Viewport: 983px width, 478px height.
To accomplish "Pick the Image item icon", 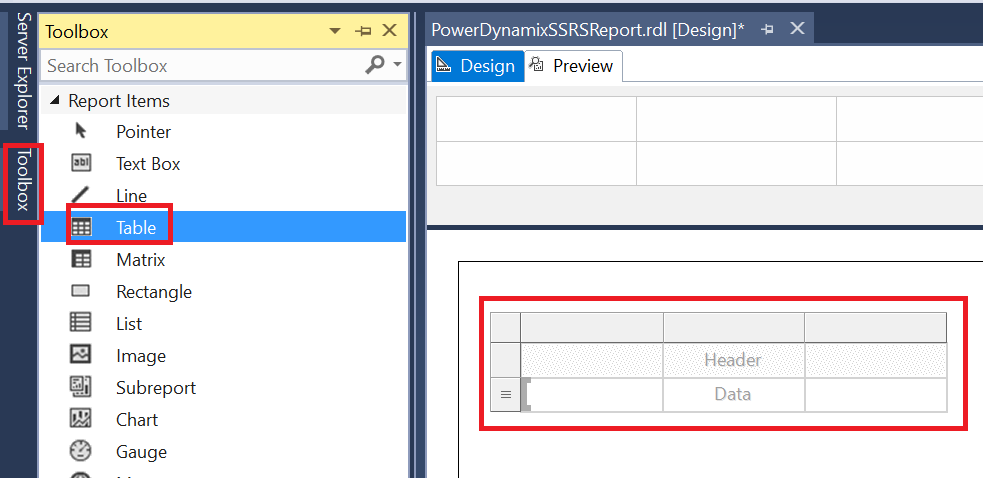I will 81,355.
